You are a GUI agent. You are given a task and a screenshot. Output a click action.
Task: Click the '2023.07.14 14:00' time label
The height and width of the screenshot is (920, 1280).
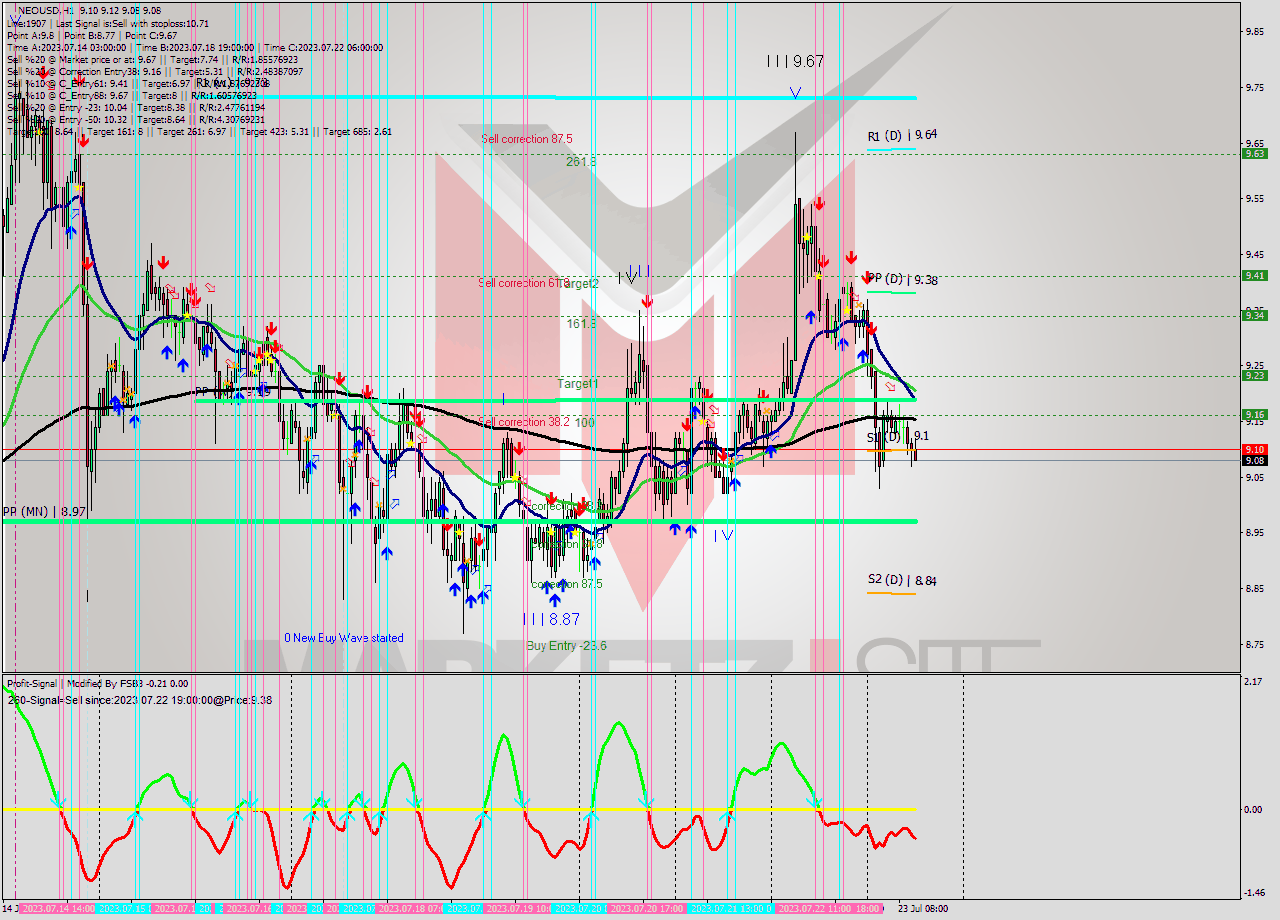click(x=57, y=908)
